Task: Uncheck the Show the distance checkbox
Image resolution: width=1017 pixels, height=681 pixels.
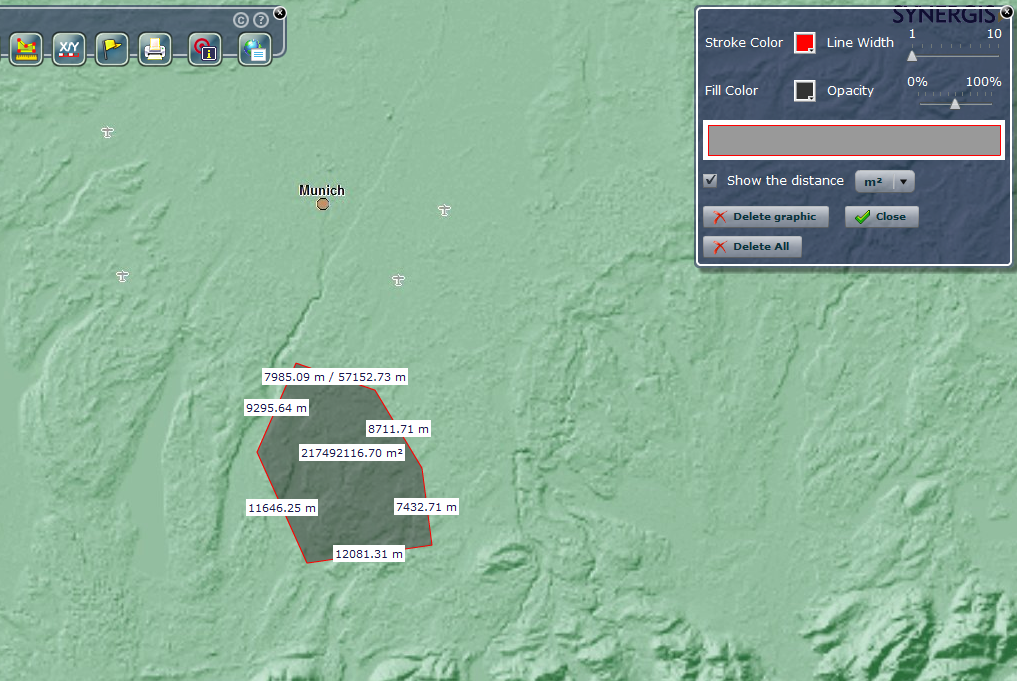Action: coord(711,181)
